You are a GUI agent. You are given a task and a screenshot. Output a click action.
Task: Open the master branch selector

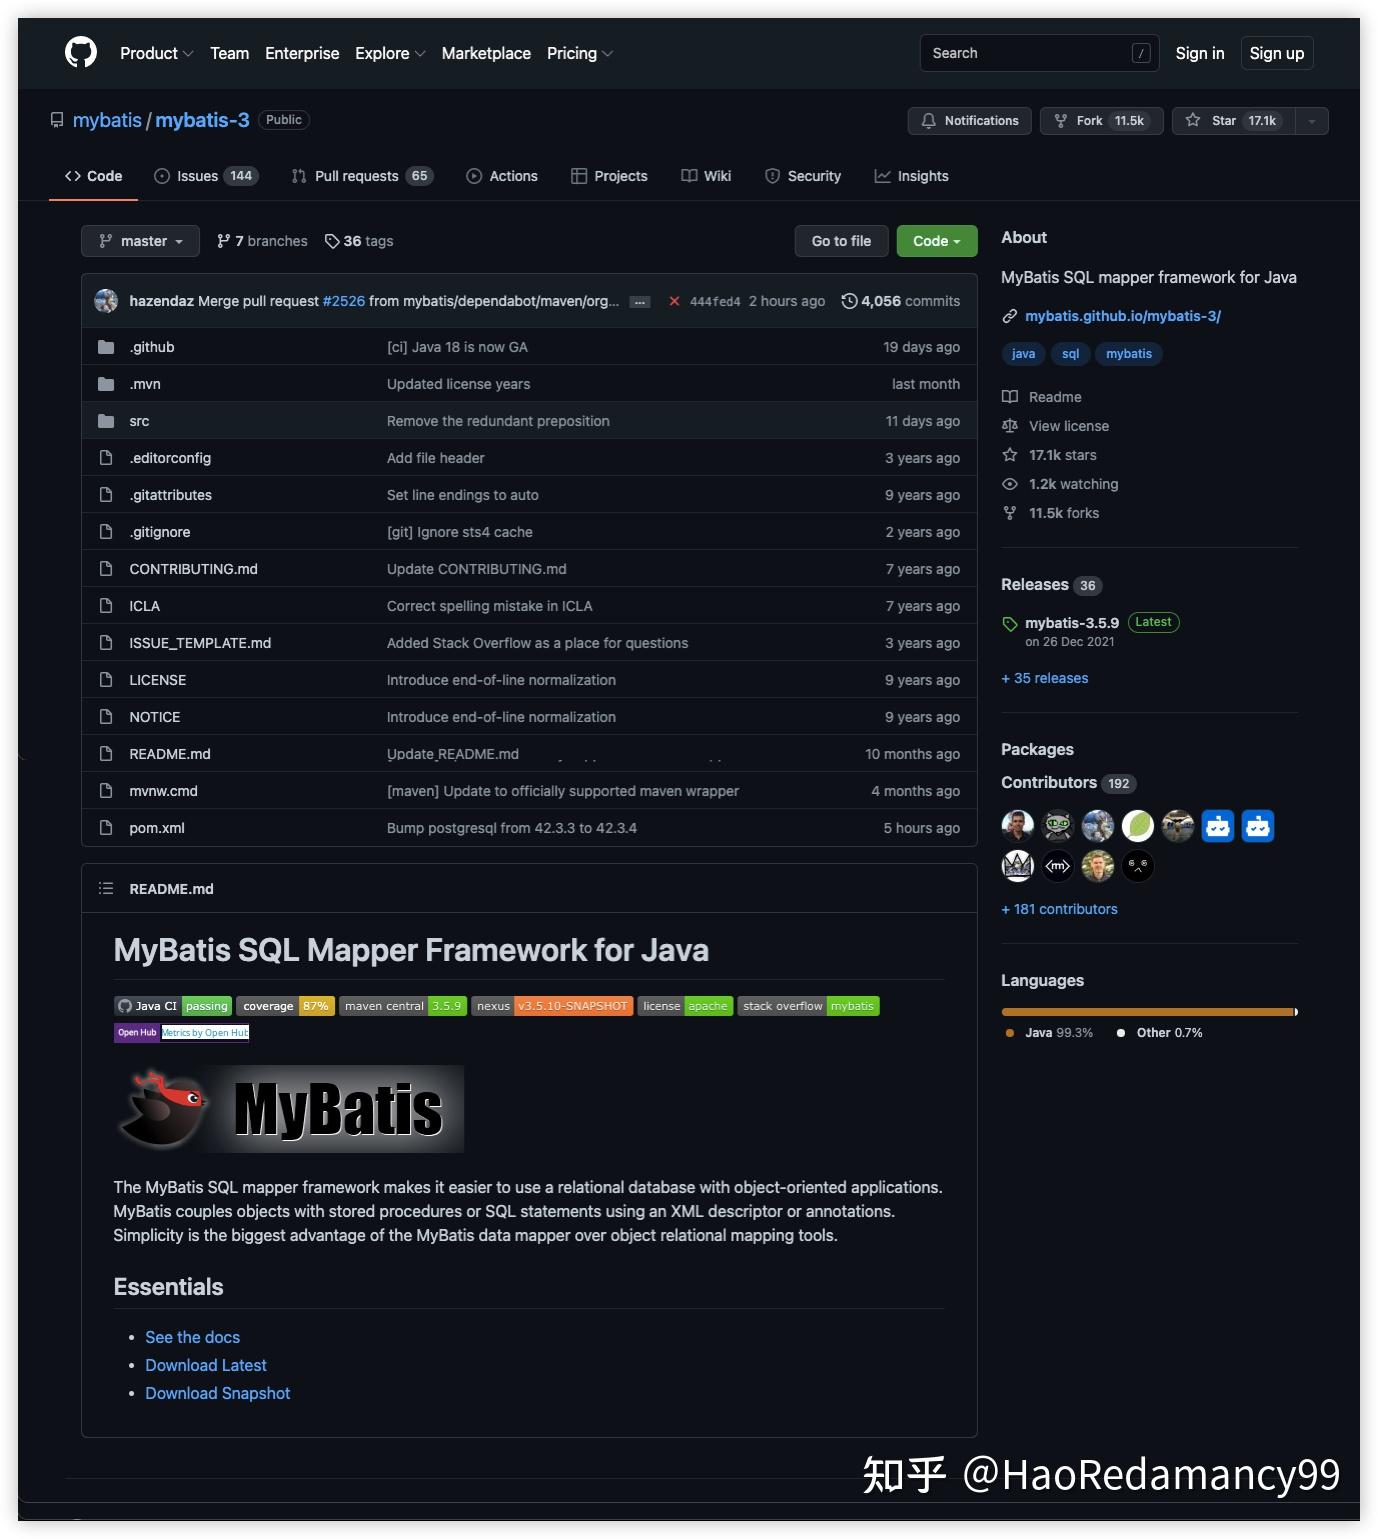pos(140,241)
